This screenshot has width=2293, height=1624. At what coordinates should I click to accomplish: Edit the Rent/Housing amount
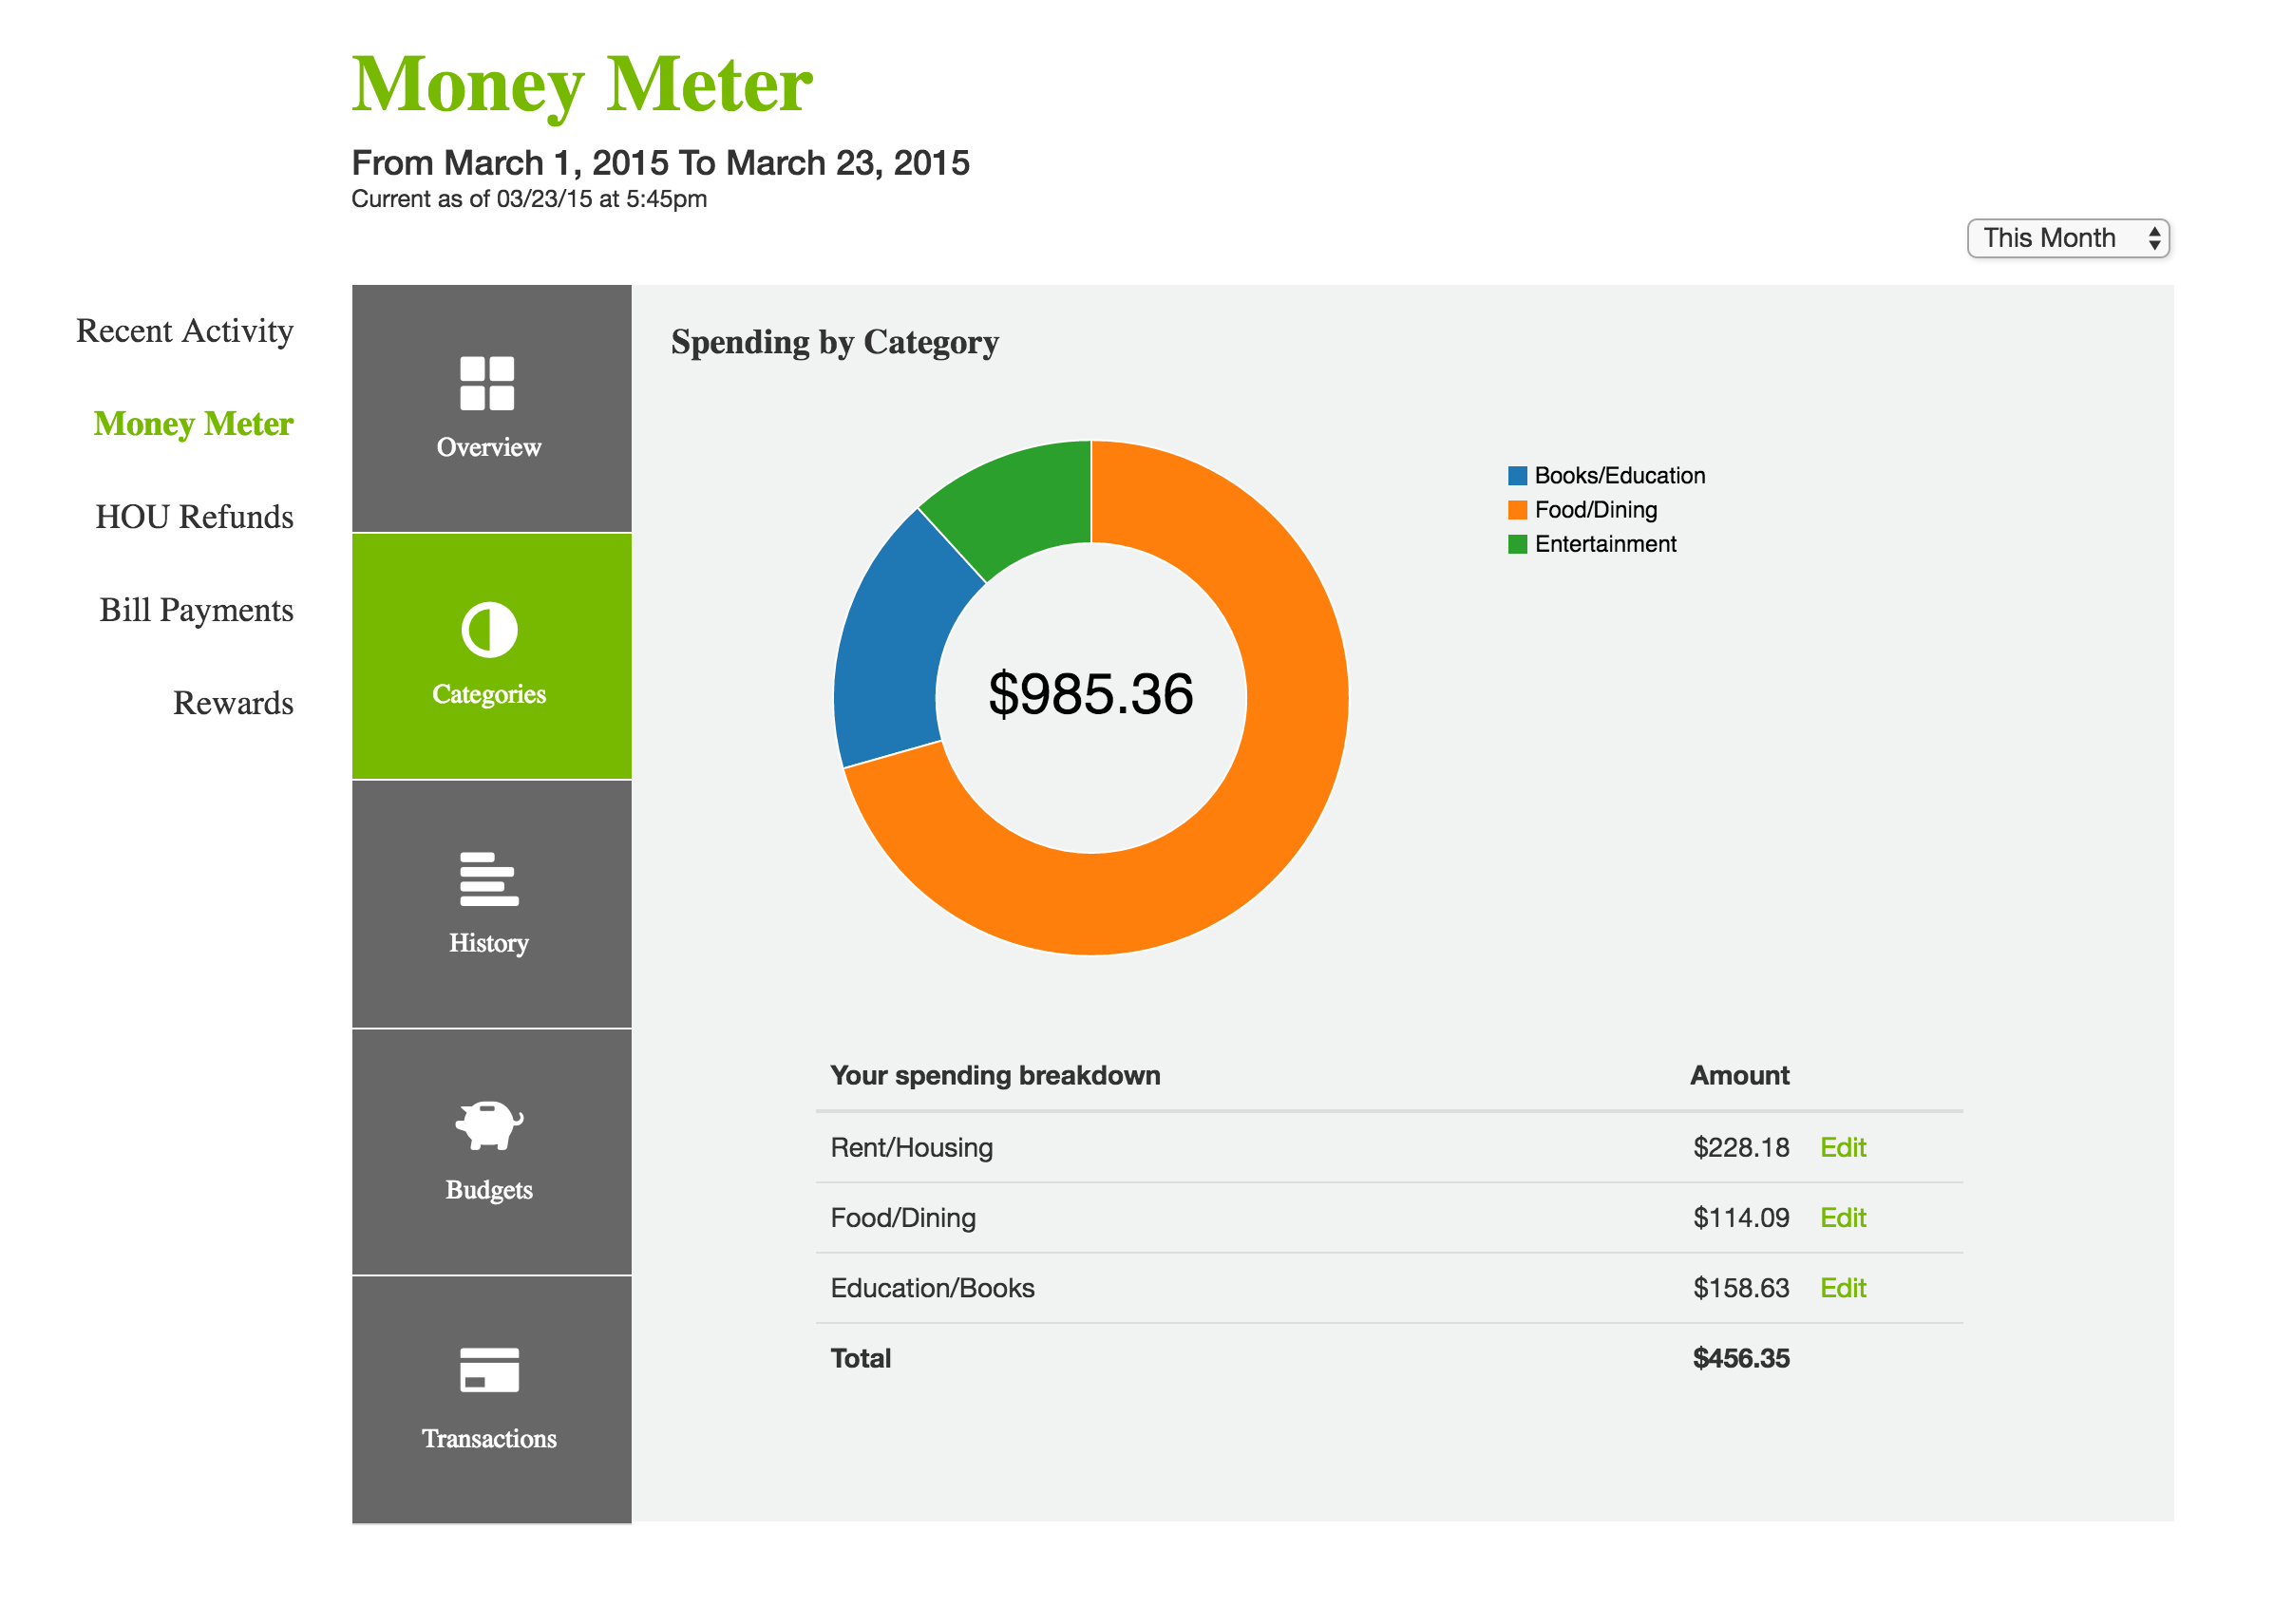(1843, 1147)
